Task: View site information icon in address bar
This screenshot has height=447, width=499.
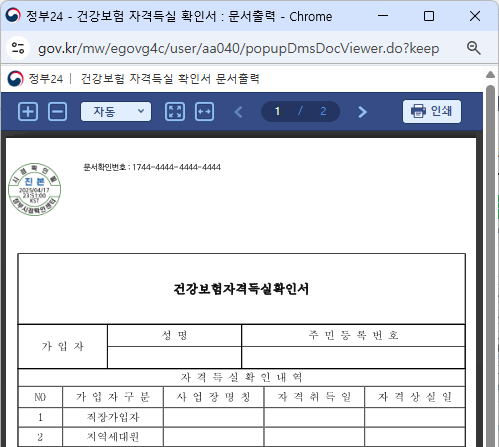Action: pos(18,48)
